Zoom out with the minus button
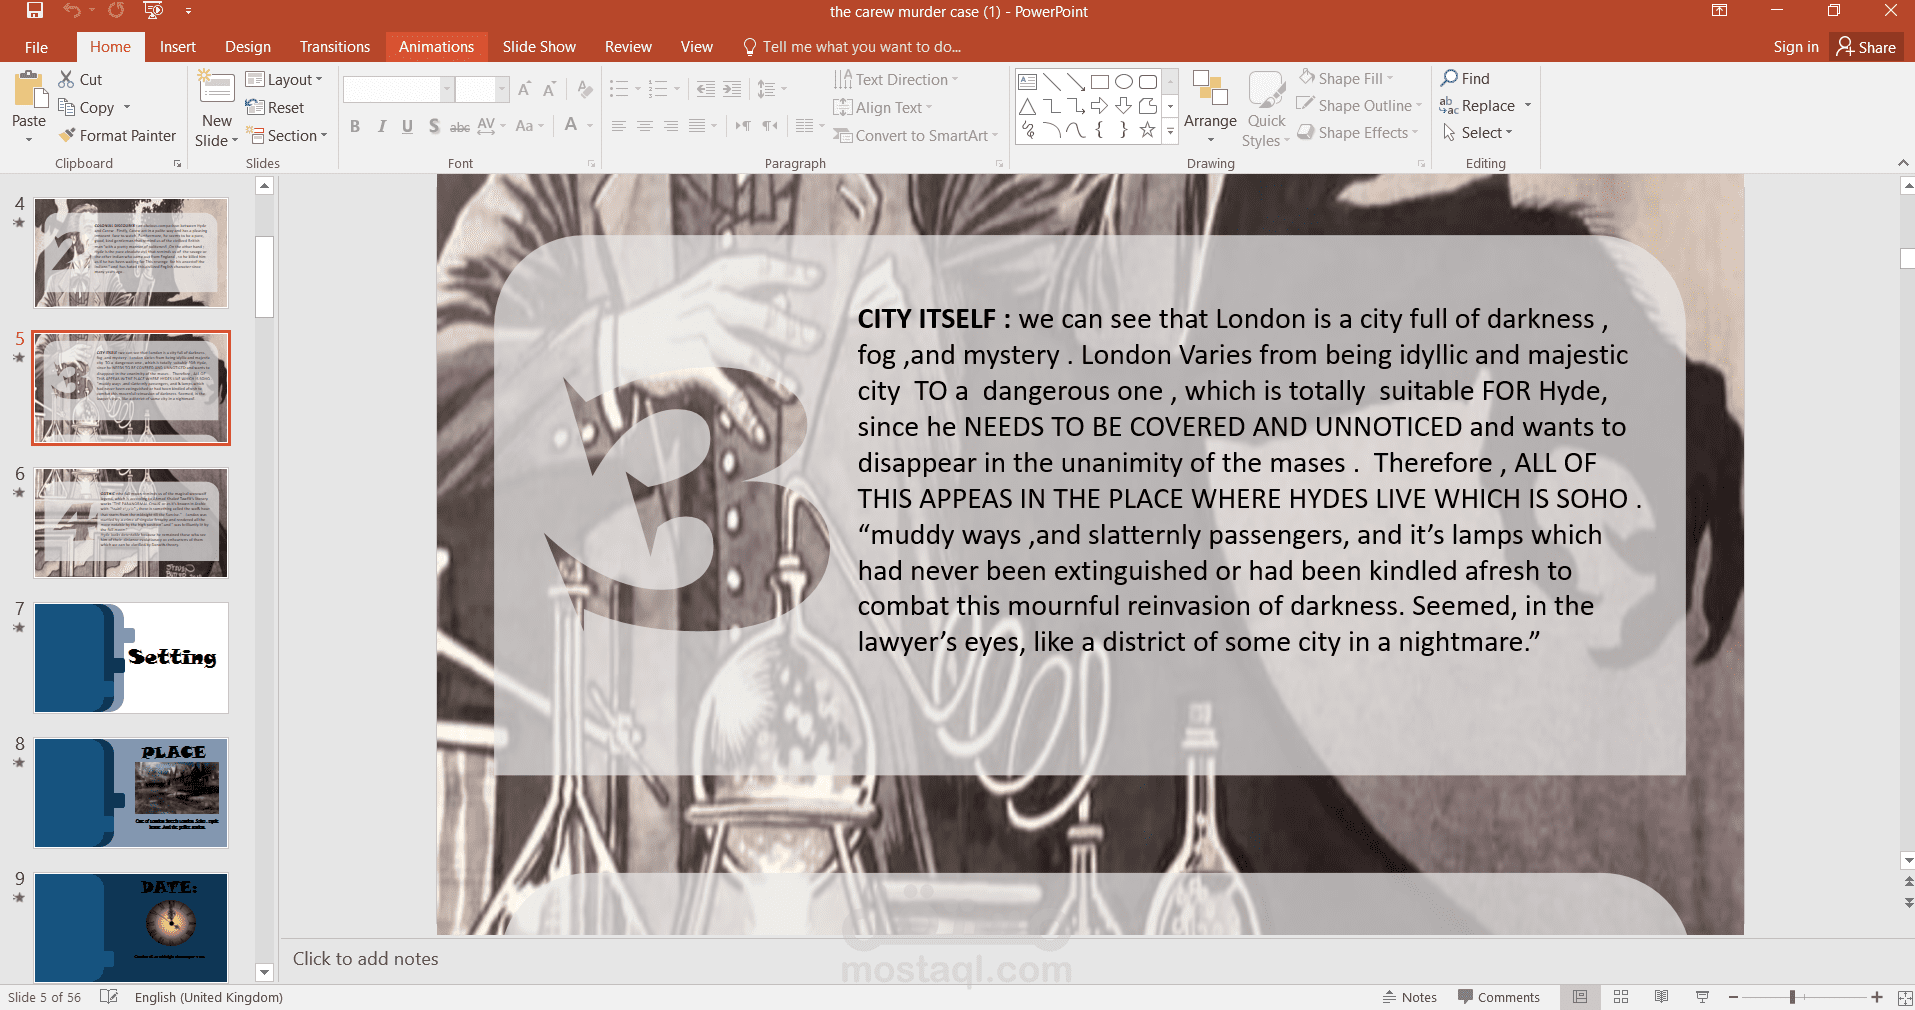1915x1010 pixels. (1734, 997)
